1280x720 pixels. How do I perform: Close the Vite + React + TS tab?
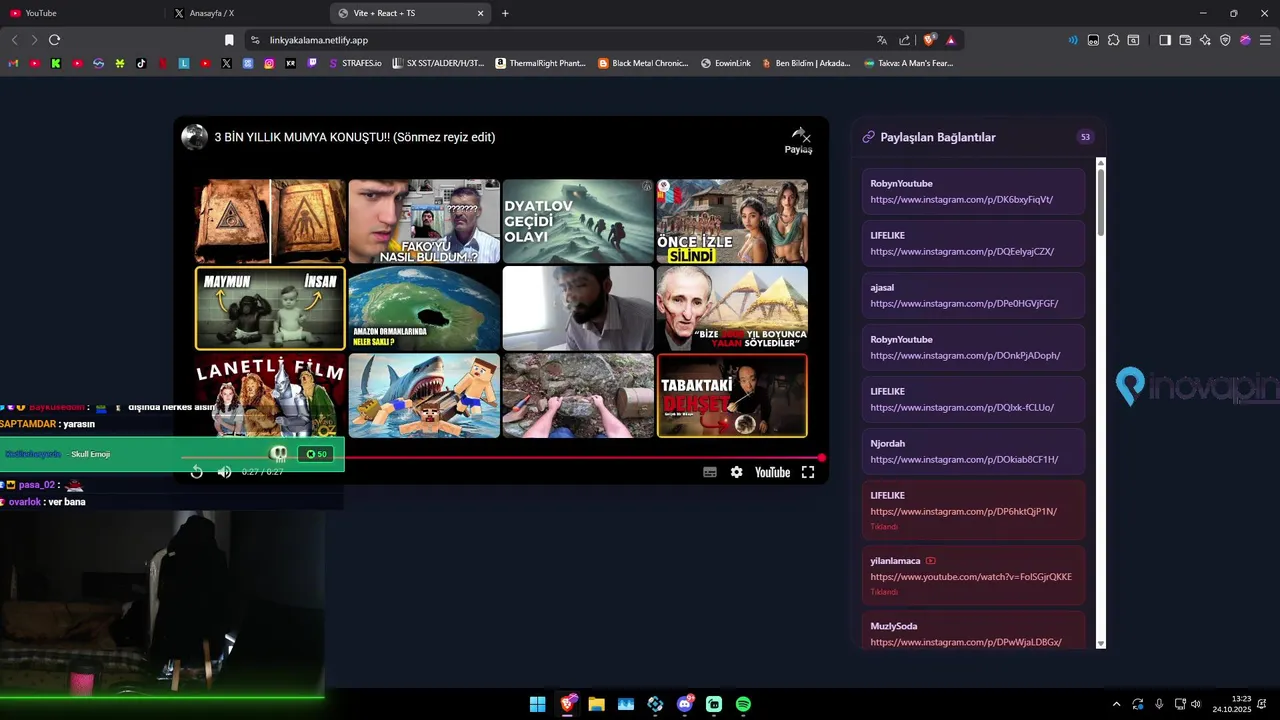(x=480, y=13)
